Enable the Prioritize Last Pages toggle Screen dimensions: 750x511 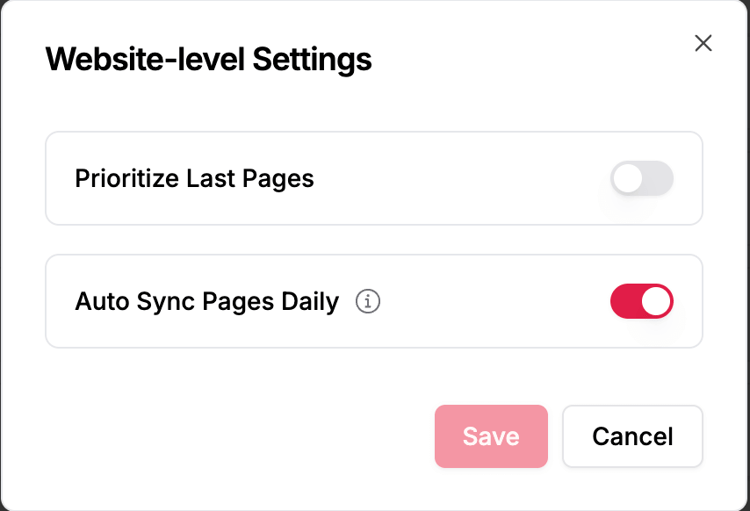(x=641, y=179)
